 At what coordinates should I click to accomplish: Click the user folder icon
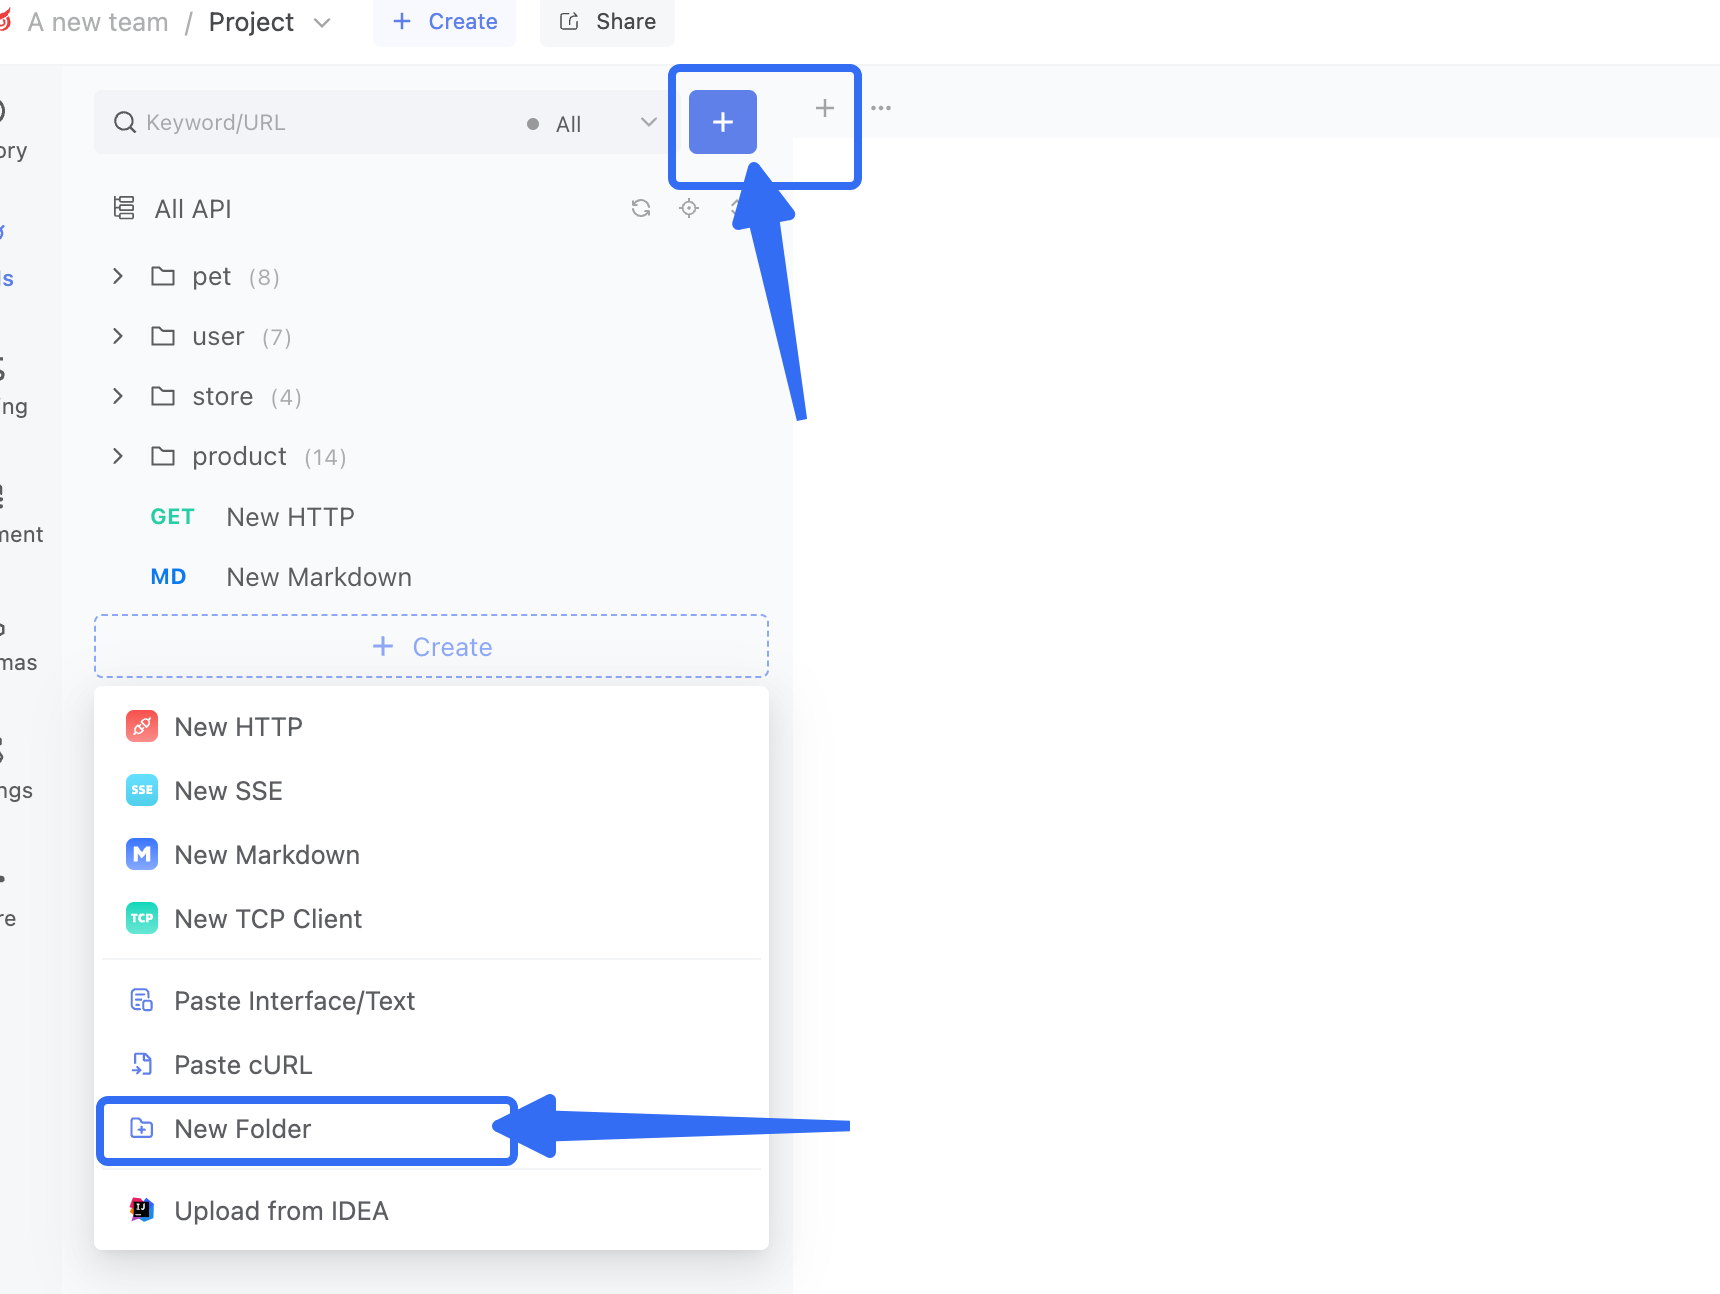click(x=163, y=336)
